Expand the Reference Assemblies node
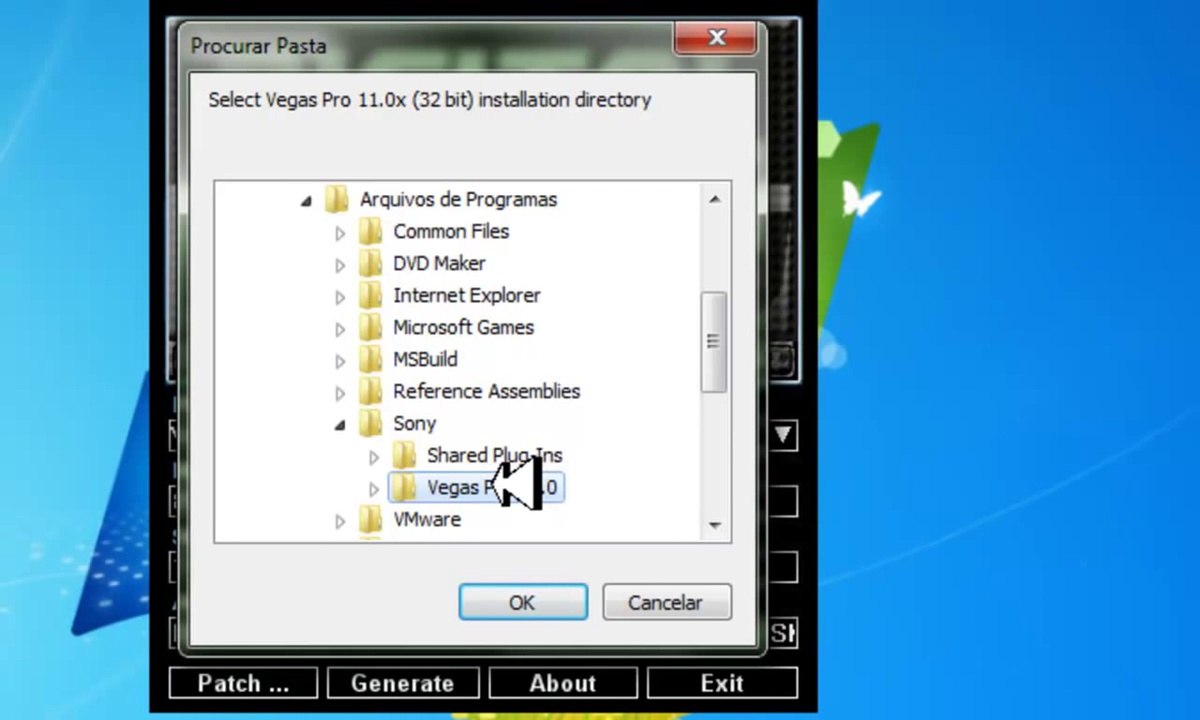 click(x=340, y=393)
